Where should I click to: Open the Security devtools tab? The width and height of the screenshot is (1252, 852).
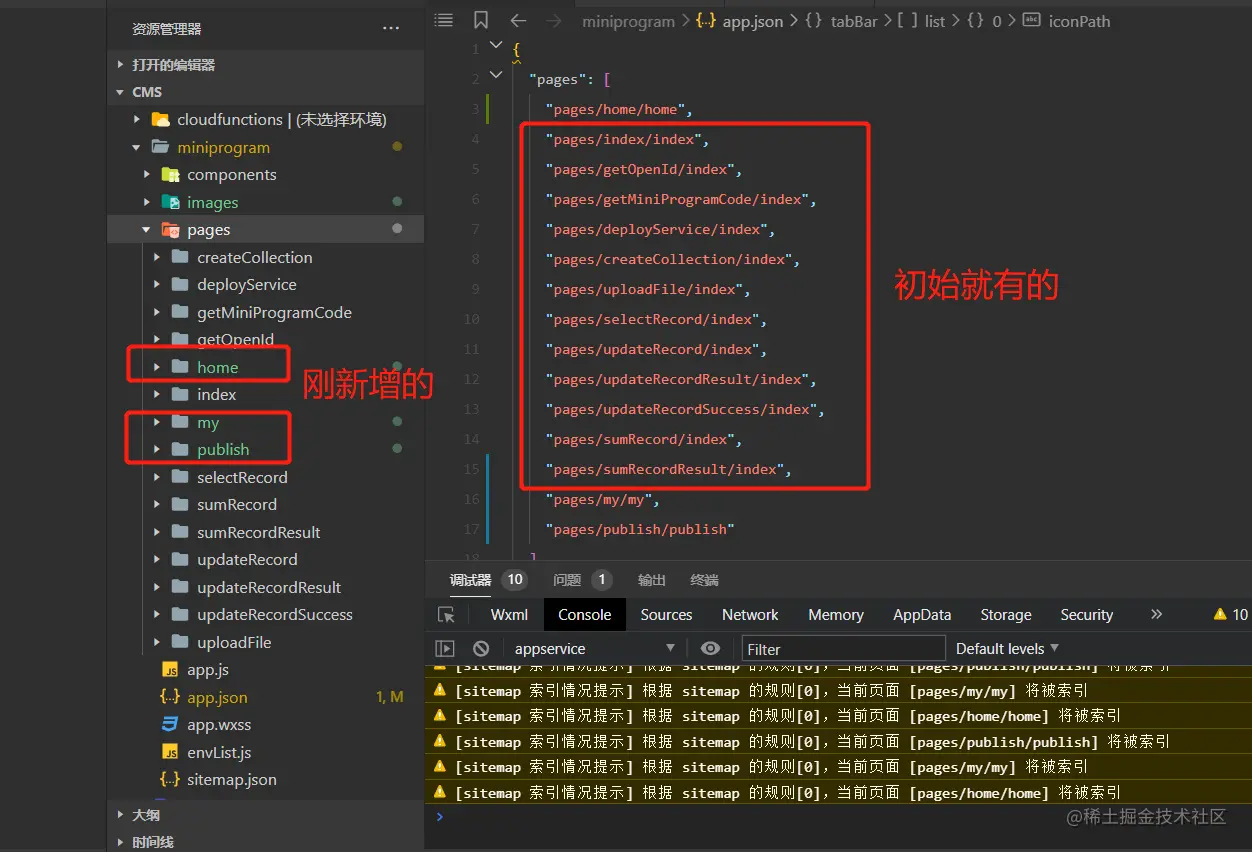tap(1087, 614)
